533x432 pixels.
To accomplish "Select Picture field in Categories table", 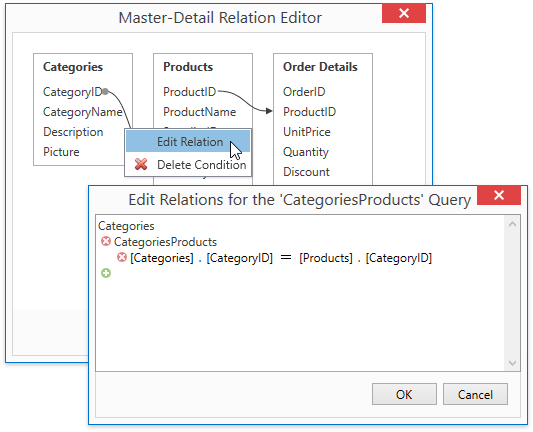I will click(x=61, y=152).
